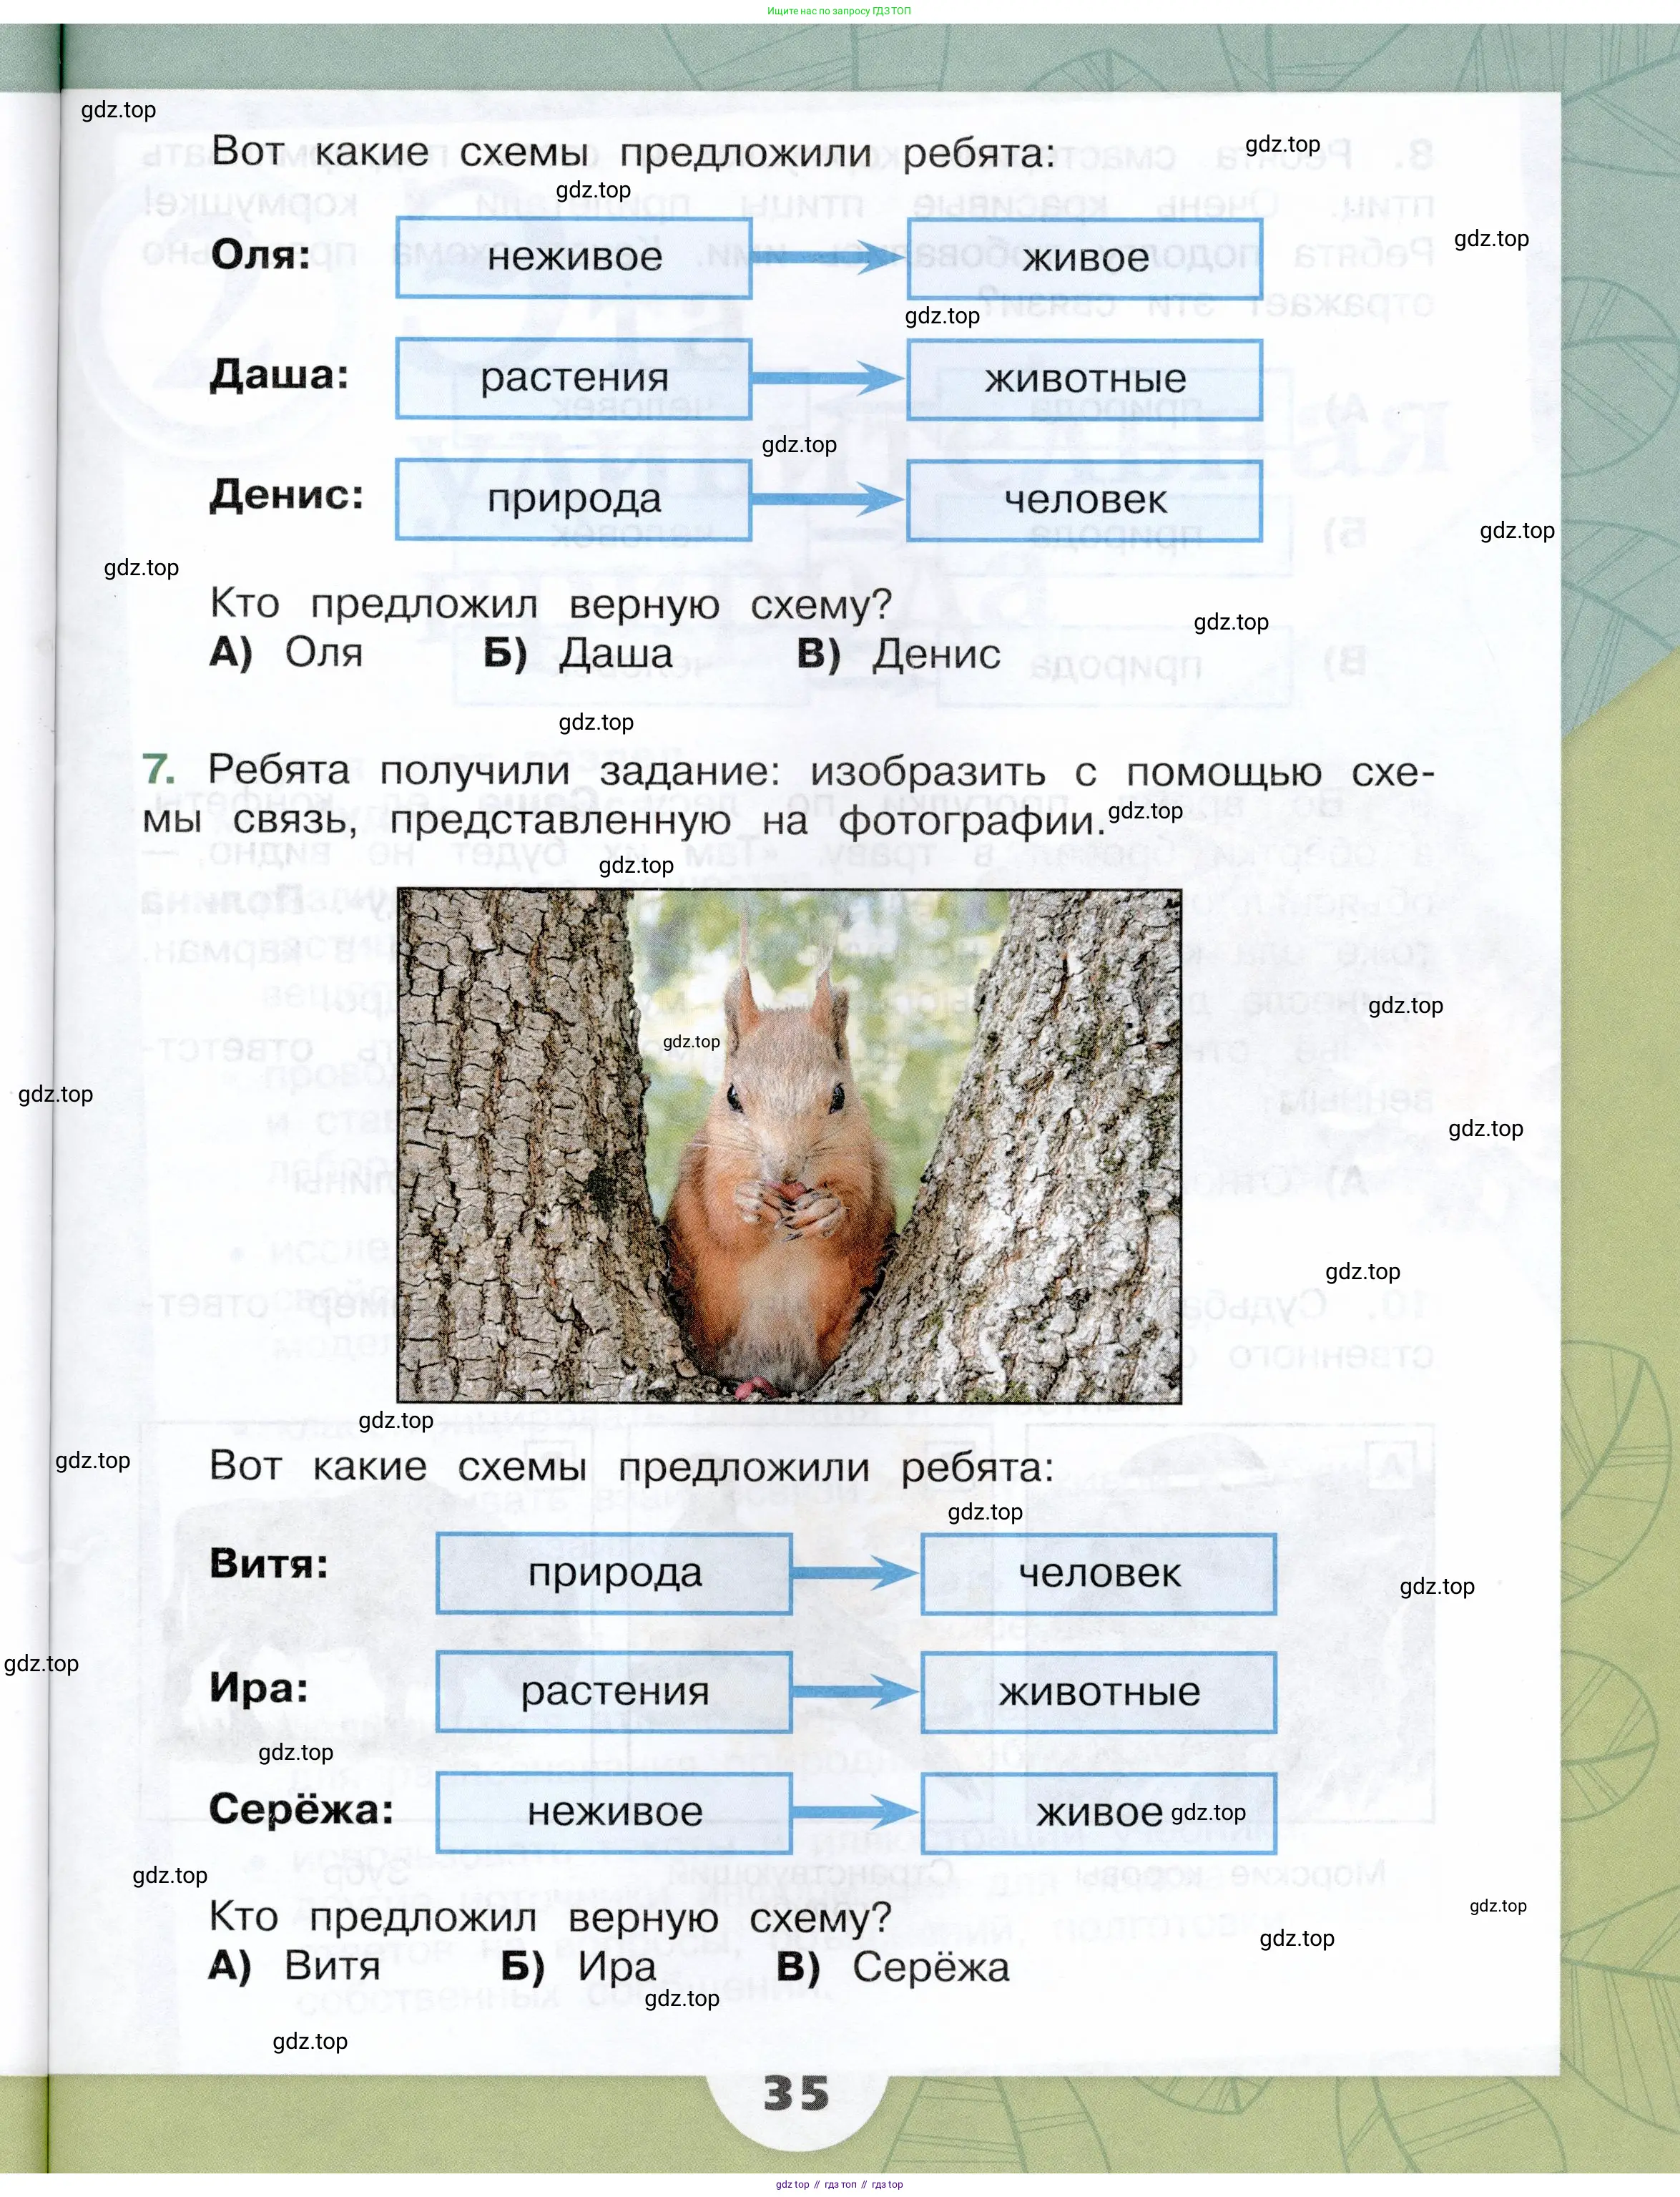The width and height of the screenshot is (1680, 2197).
Task: Choose answer А) Витя
Action: (296, 1966)
